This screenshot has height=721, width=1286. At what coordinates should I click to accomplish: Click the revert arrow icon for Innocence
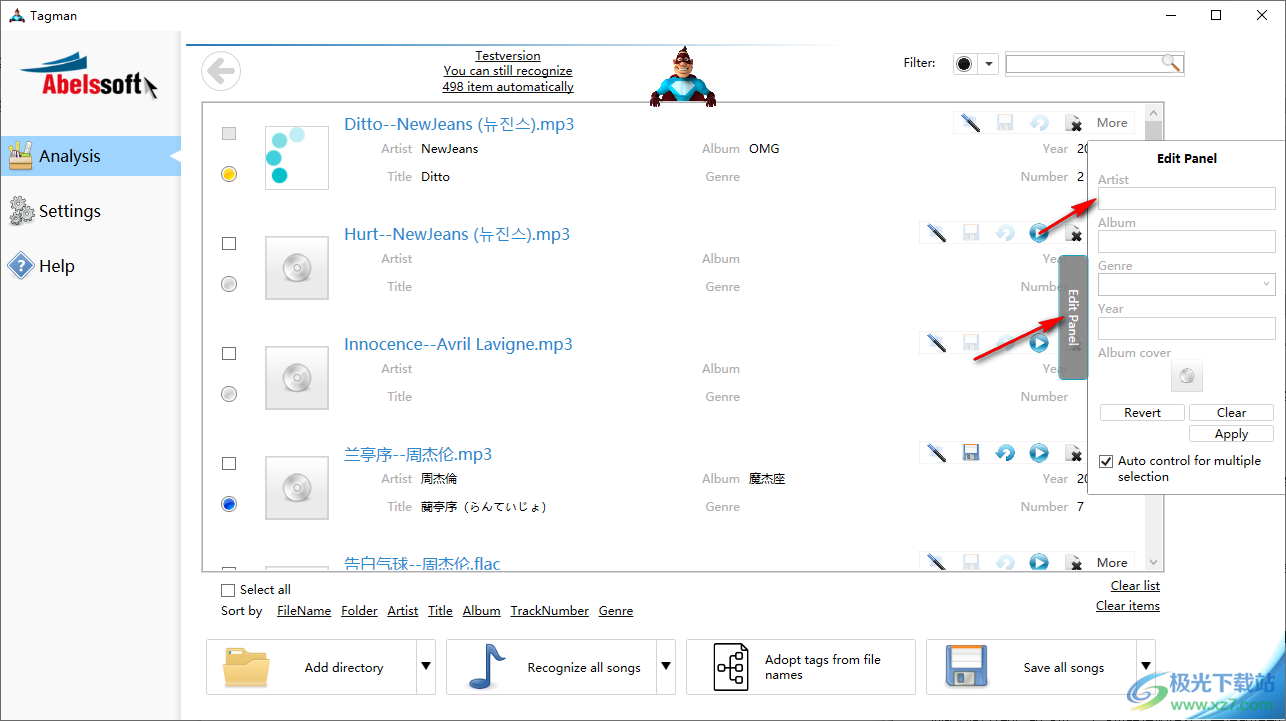click(x=1004, y=342)
